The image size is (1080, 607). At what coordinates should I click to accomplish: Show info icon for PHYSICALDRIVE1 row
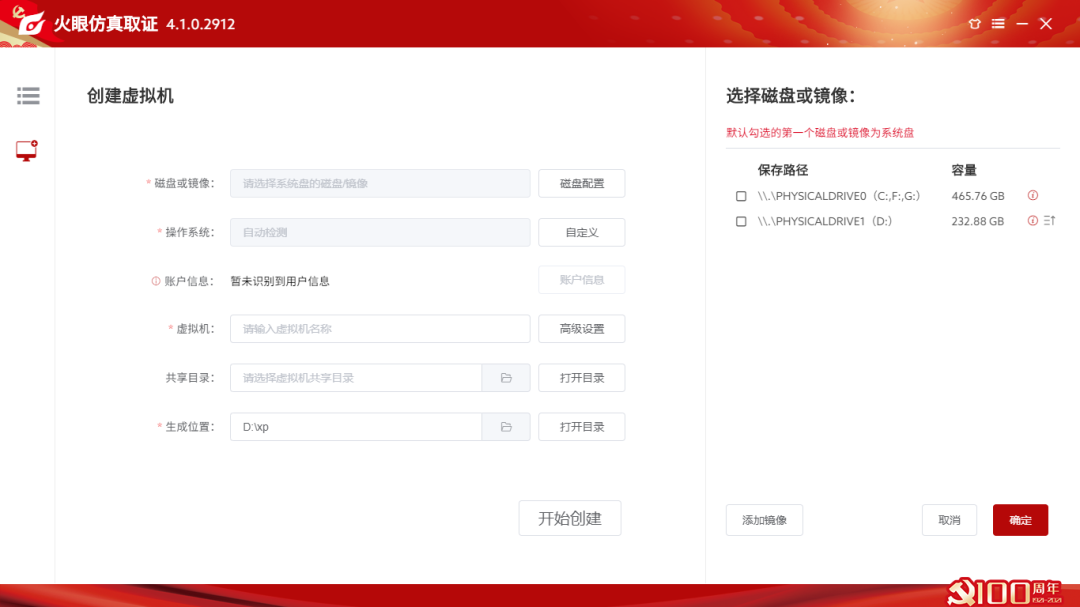pyautogui.click(x=1032, y=221)
